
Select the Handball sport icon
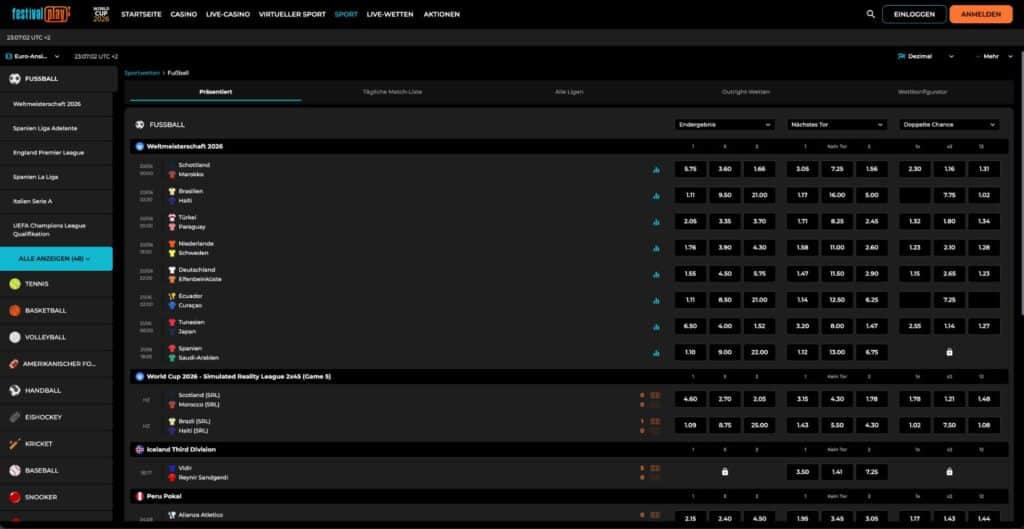click(14, 391)
